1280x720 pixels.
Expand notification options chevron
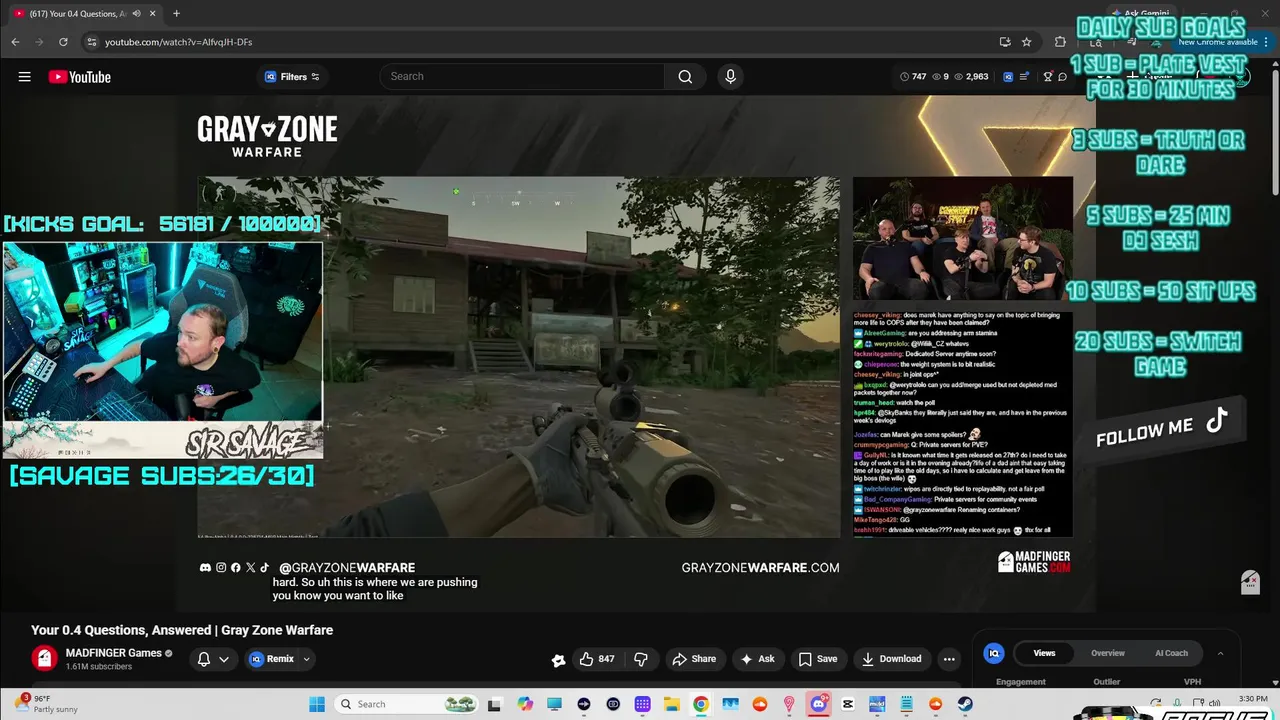[224, 659]
